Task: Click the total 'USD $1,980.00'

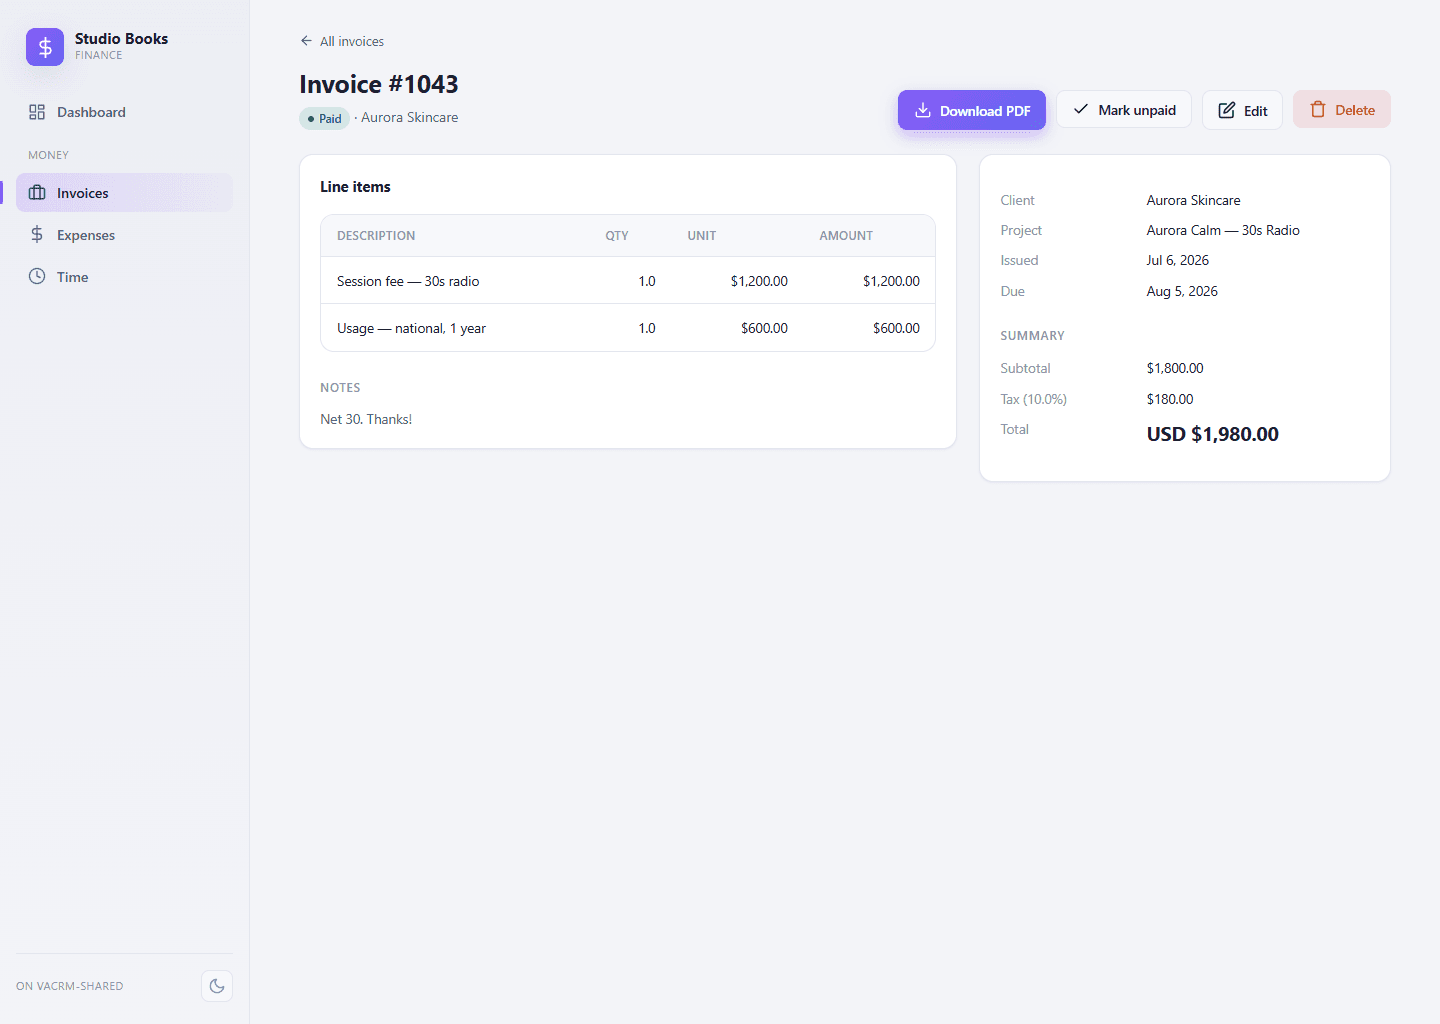Action: coord(1213,434)
